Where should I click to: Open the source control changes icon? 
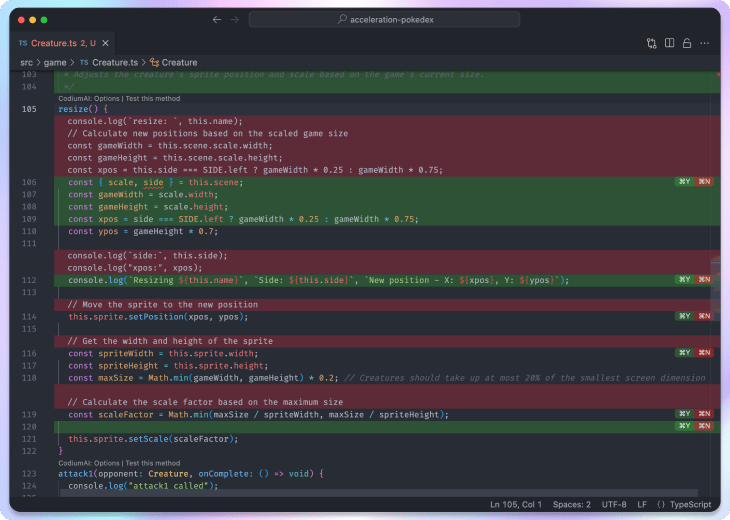pos(651,43)
